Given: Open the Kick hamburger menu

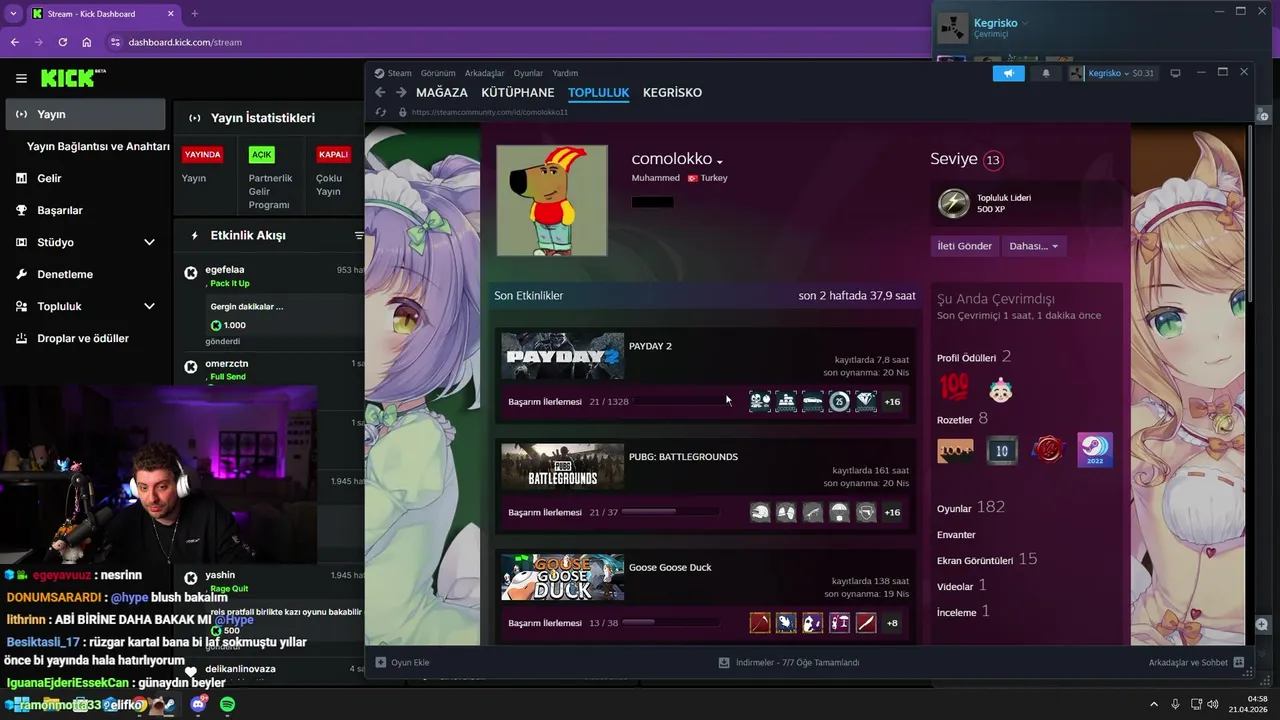Looking at the screenshot, I should 21,78.
